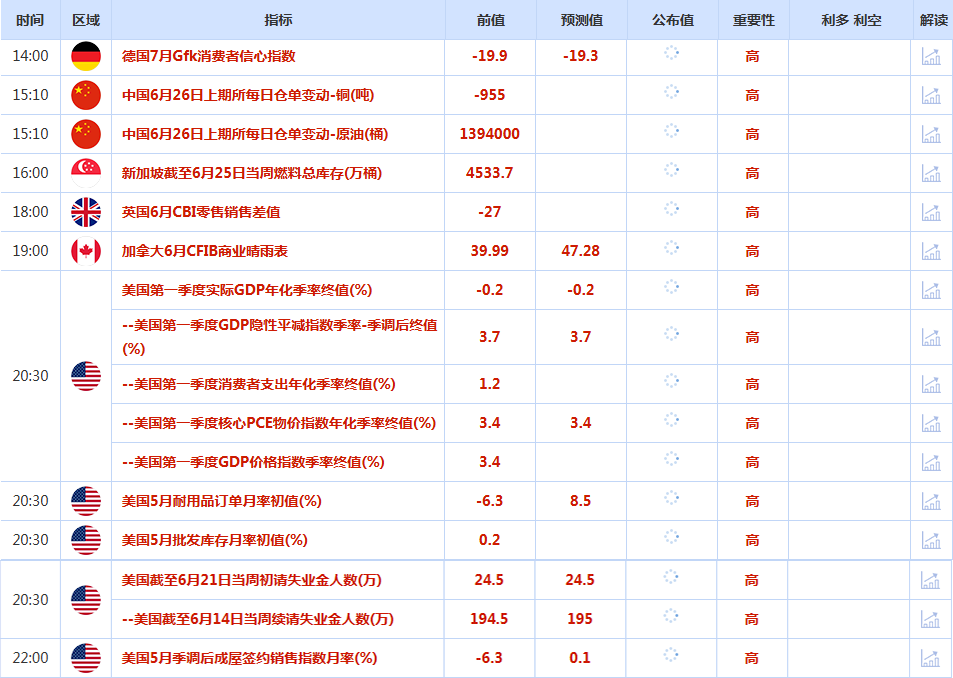Open analysis chart icon for 德国7月Gfk消费者信心指数
The width and height of the screenshot is (953, 678).
pyautogui.click(x=931, y=56)
